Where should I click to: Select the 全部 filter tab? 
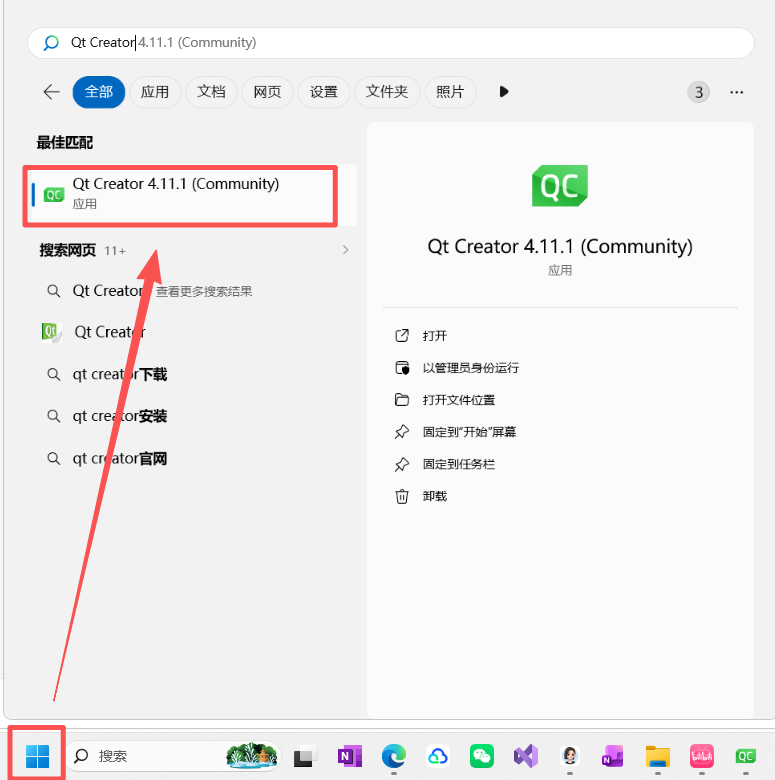pos(98,92)
